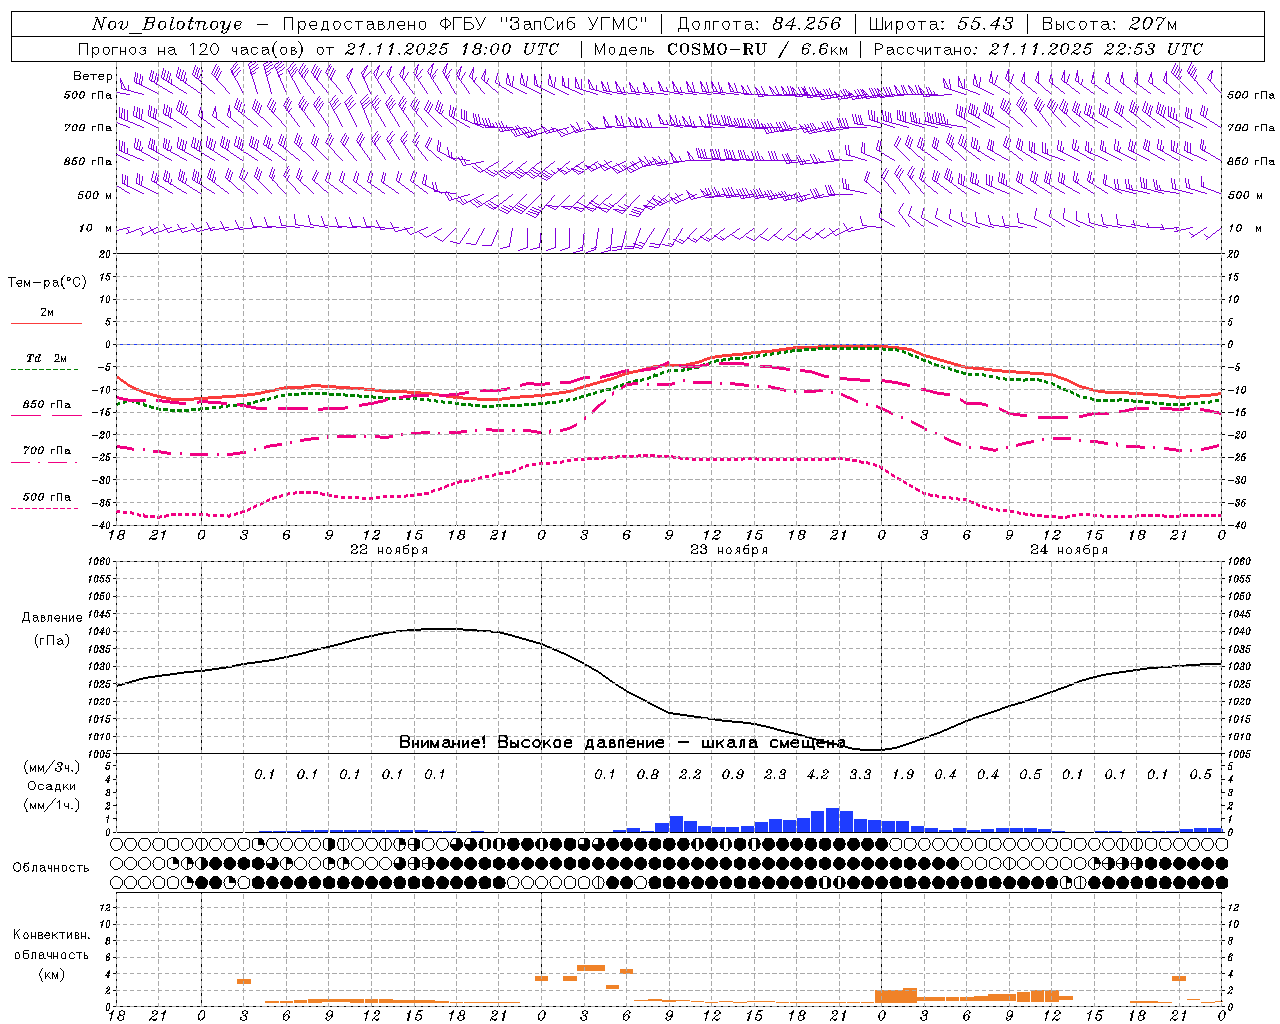1280x1024 pixels.
Task: Click the 850 гПа temperature legend entry
Action: pos(47,405)
